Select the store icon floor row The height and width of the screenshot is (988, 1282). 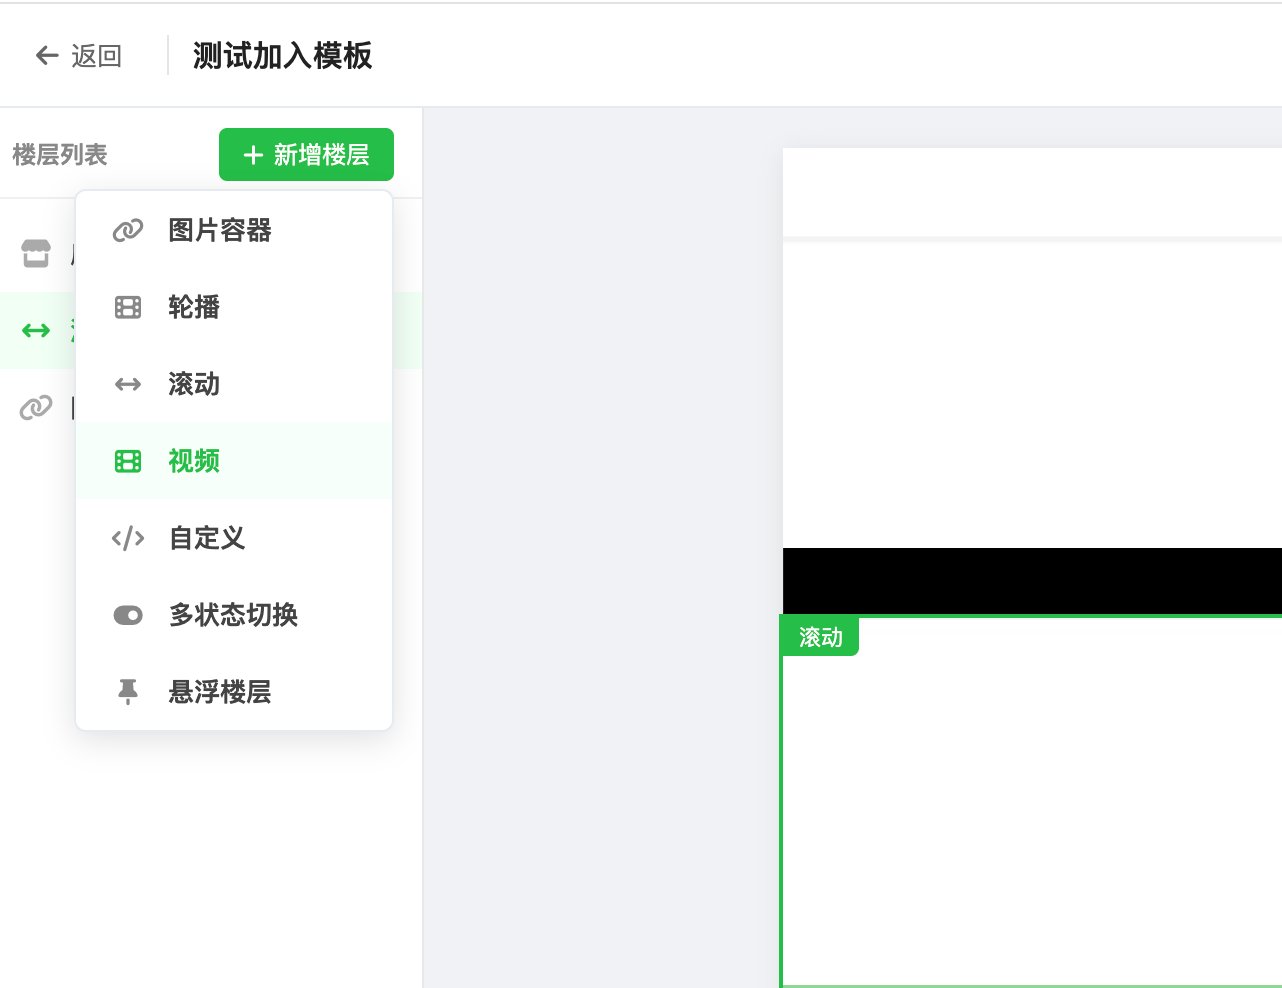pos(38,254)
